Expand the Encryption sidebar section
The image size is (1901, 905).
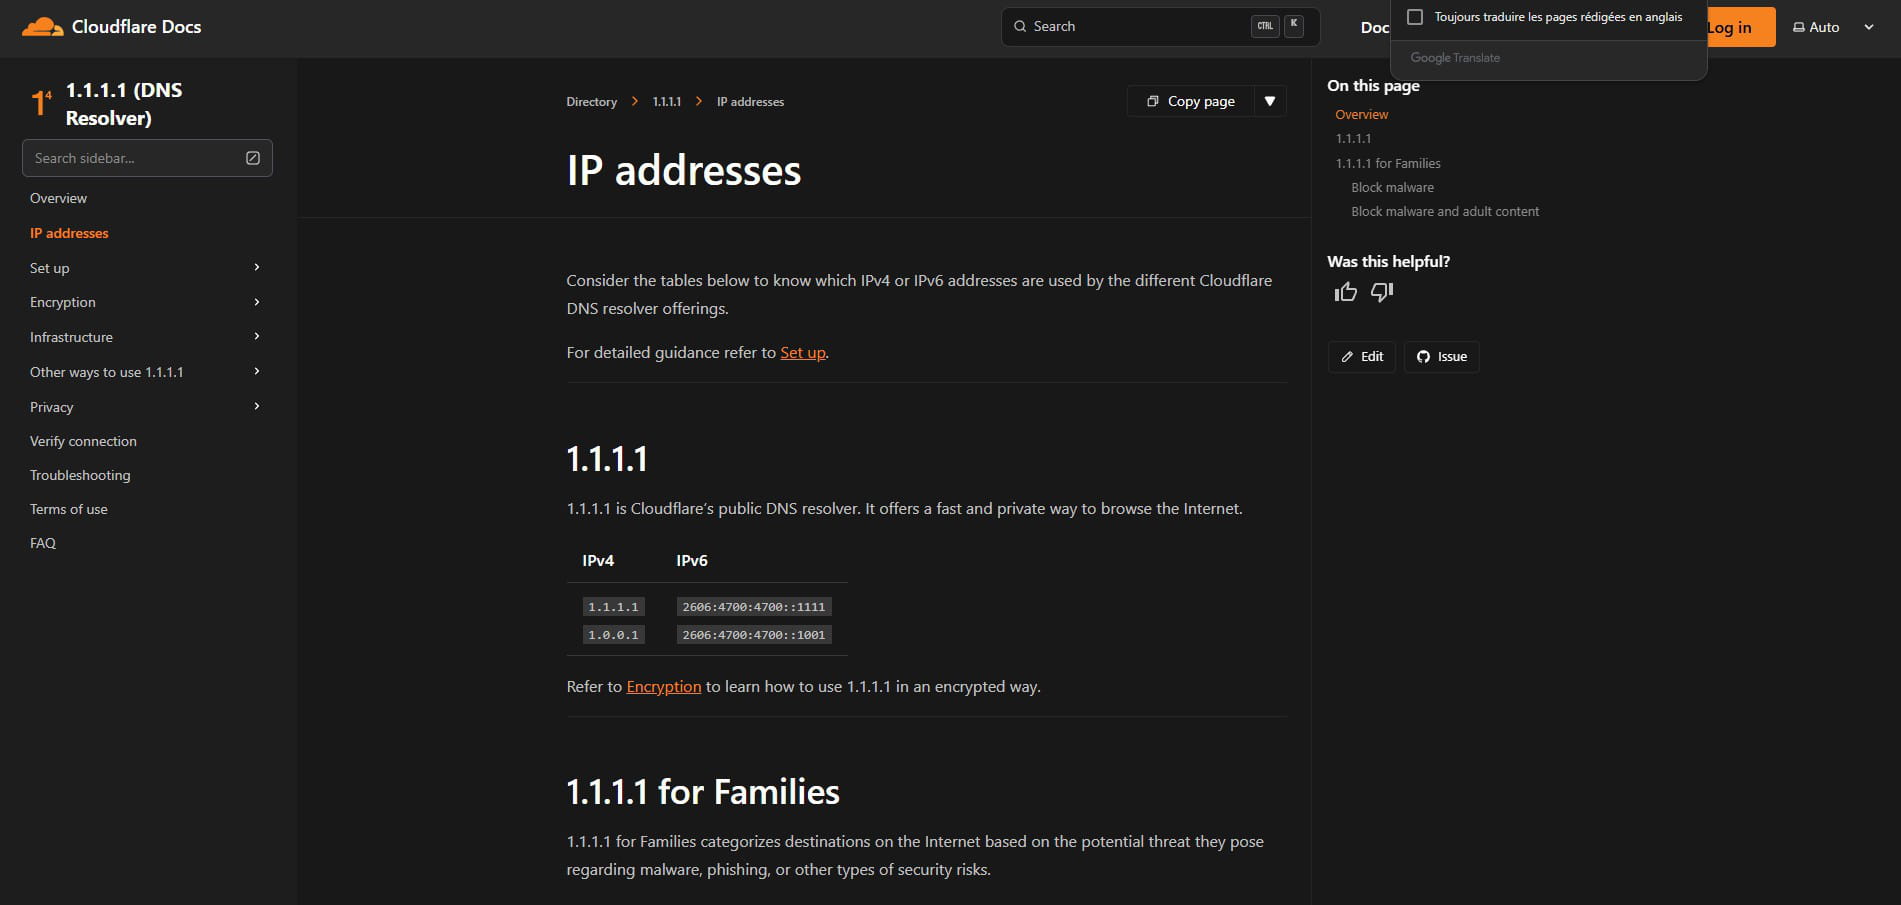coord(257,302)
